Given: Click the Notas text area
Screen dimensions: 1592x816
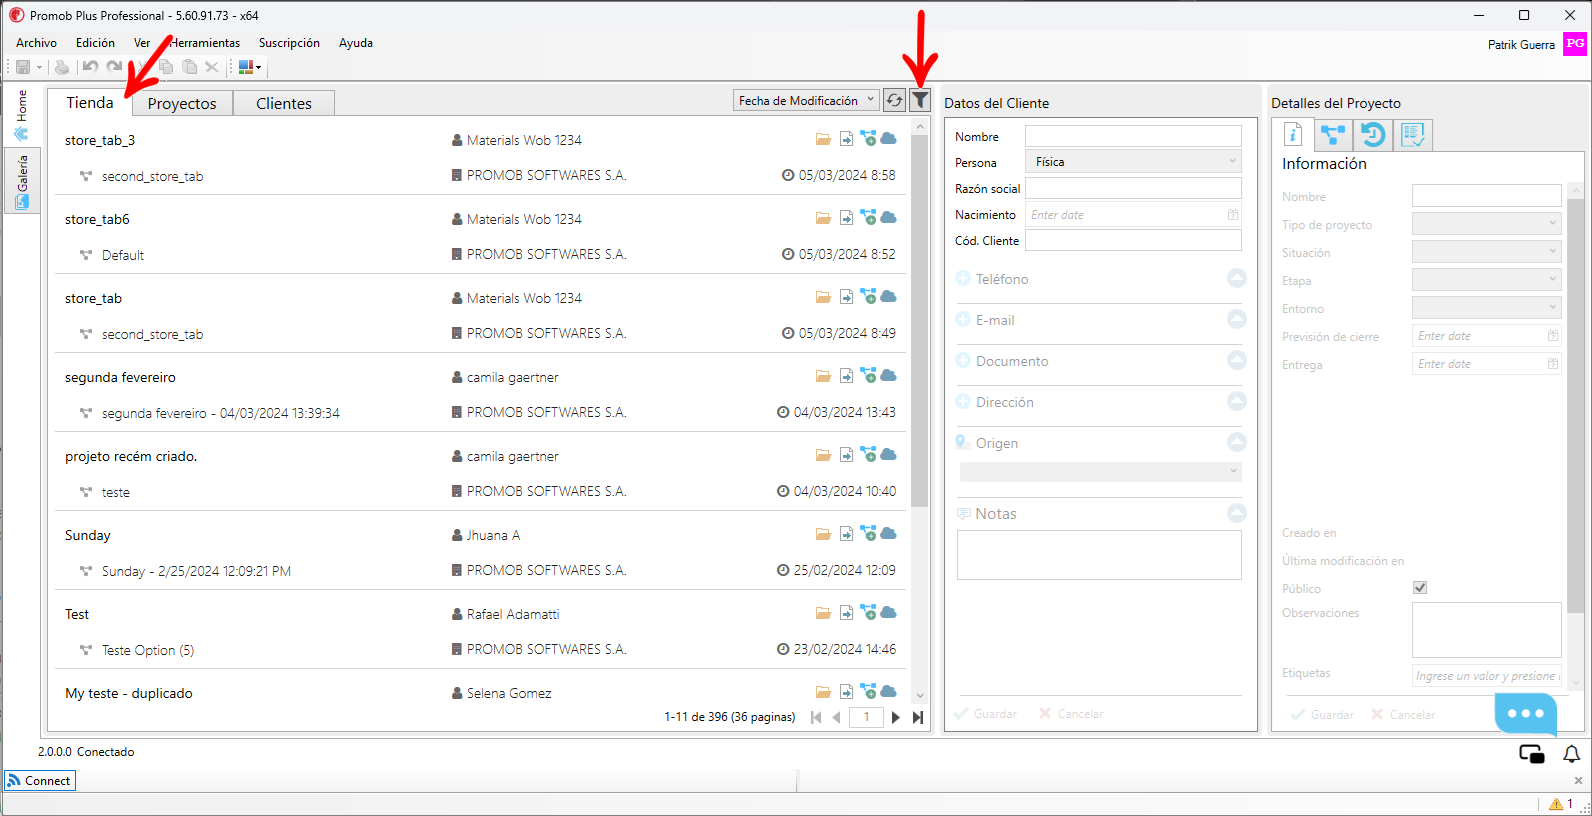Looking at the screenshot, I should [1099, 555].
